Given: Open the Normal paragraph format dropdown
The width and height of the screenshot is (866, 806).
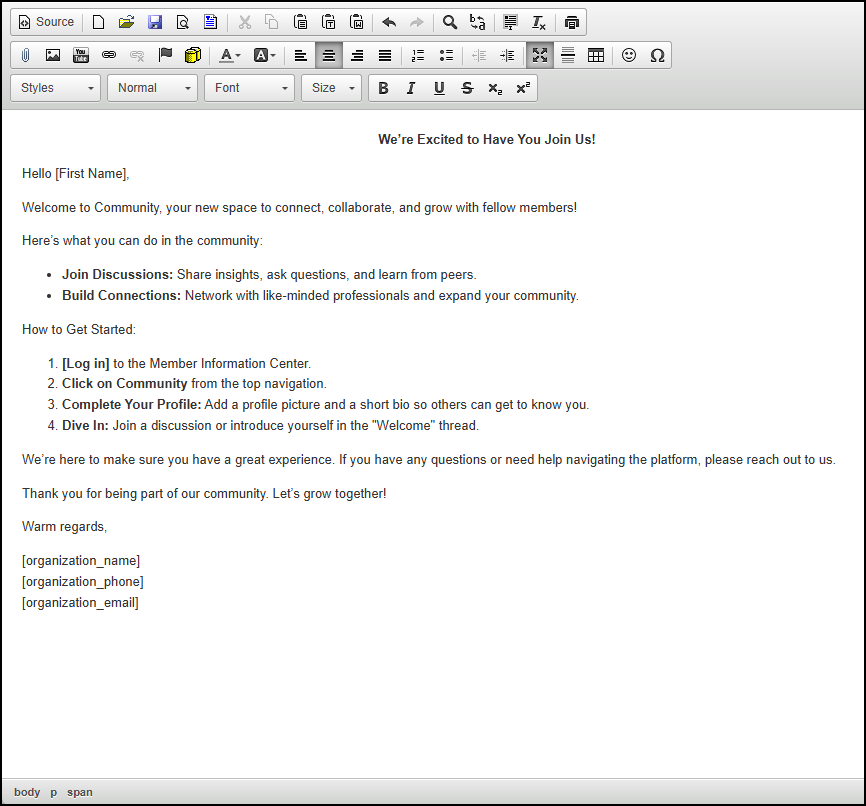Looking at the screenshot, I should coord(152,88).
